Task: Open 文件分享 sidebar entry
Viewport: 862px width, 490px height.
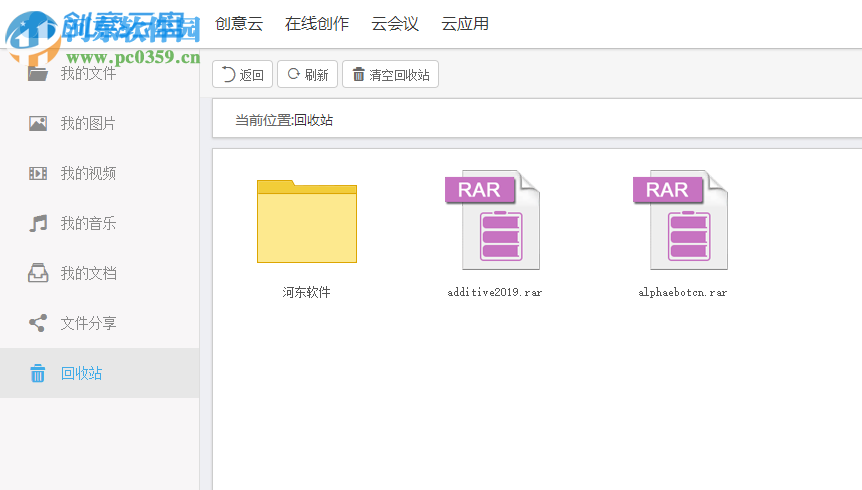Action: 88,323
